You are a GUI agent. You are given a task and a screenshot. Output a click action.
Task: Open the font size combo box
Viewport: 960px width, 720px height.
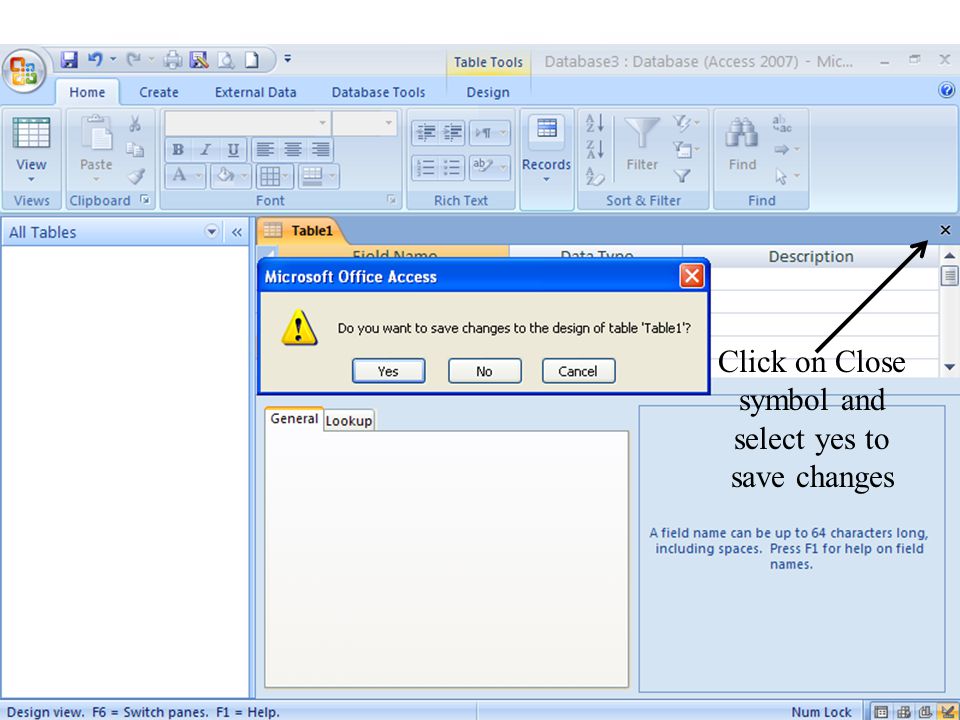(x=364, y=123)
